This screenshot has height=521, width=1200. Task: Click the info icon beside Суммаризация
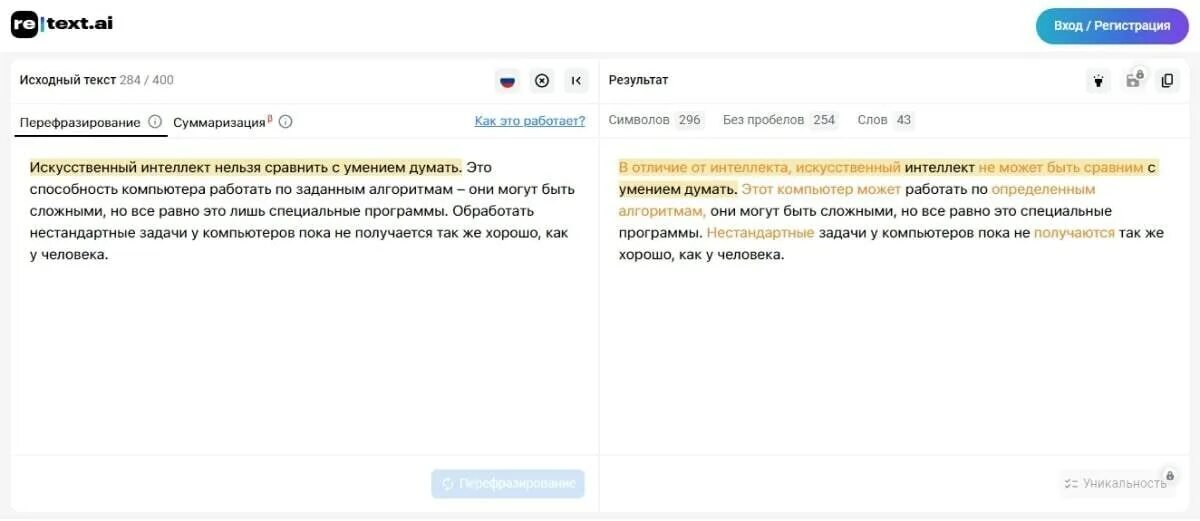(285, 122)
